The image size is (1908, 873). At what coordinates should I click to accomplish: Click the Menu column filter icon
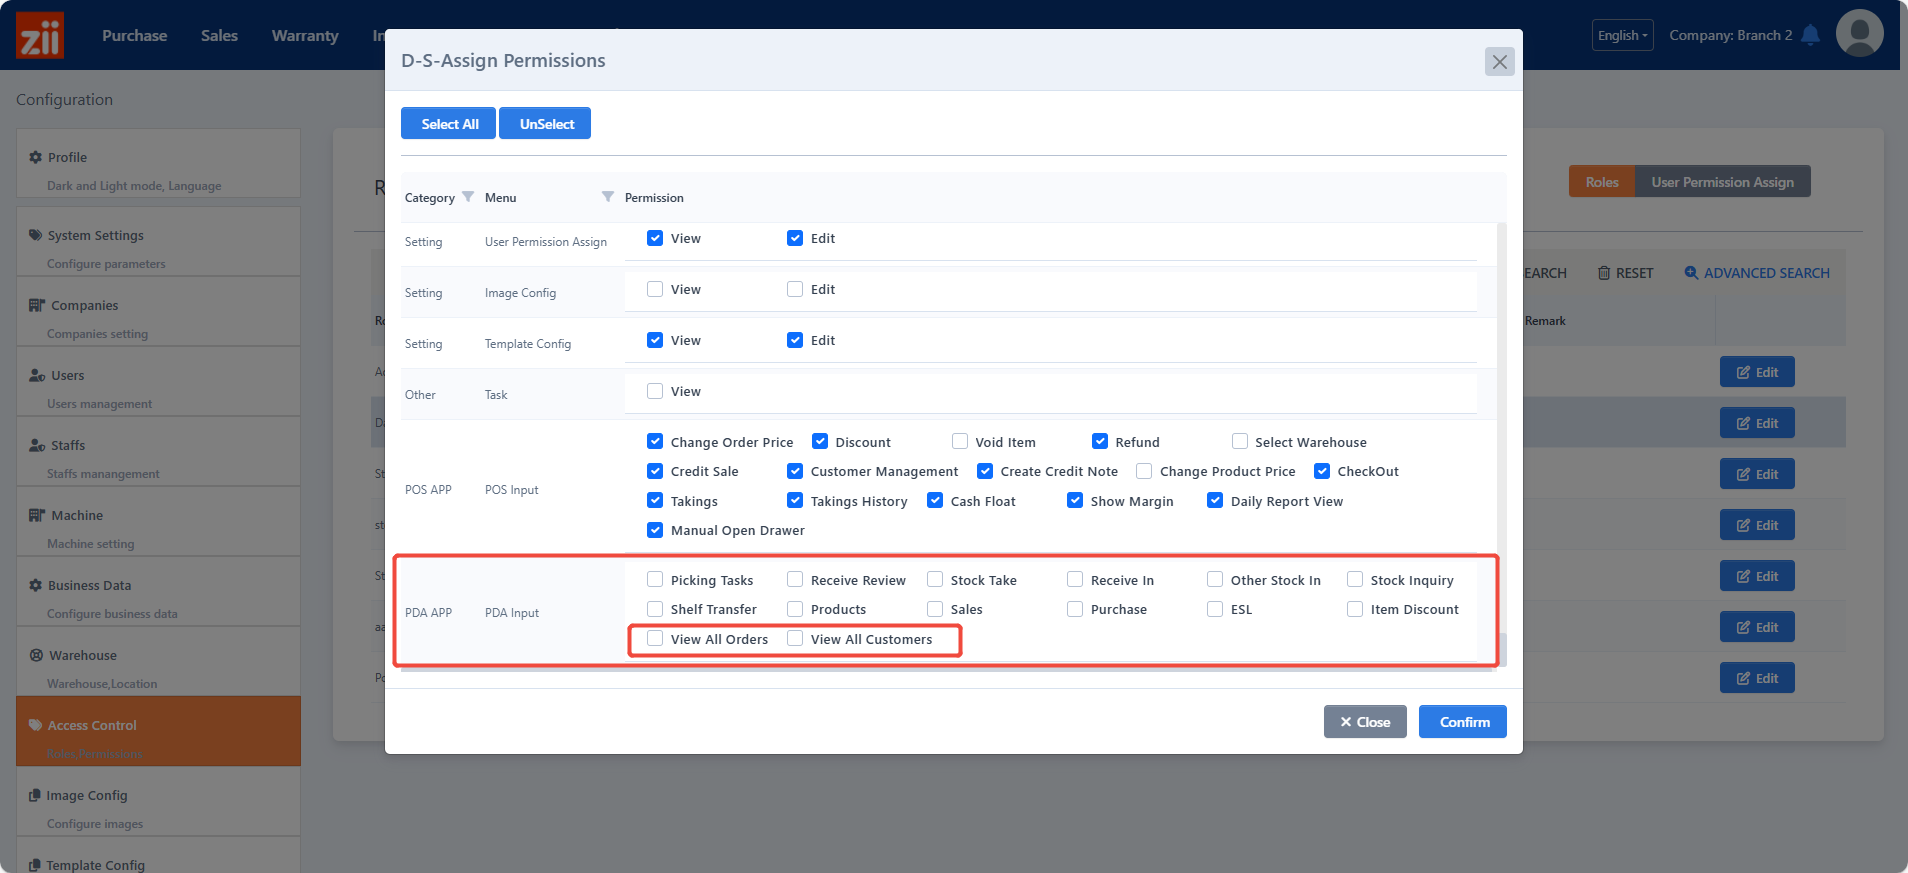607,197
